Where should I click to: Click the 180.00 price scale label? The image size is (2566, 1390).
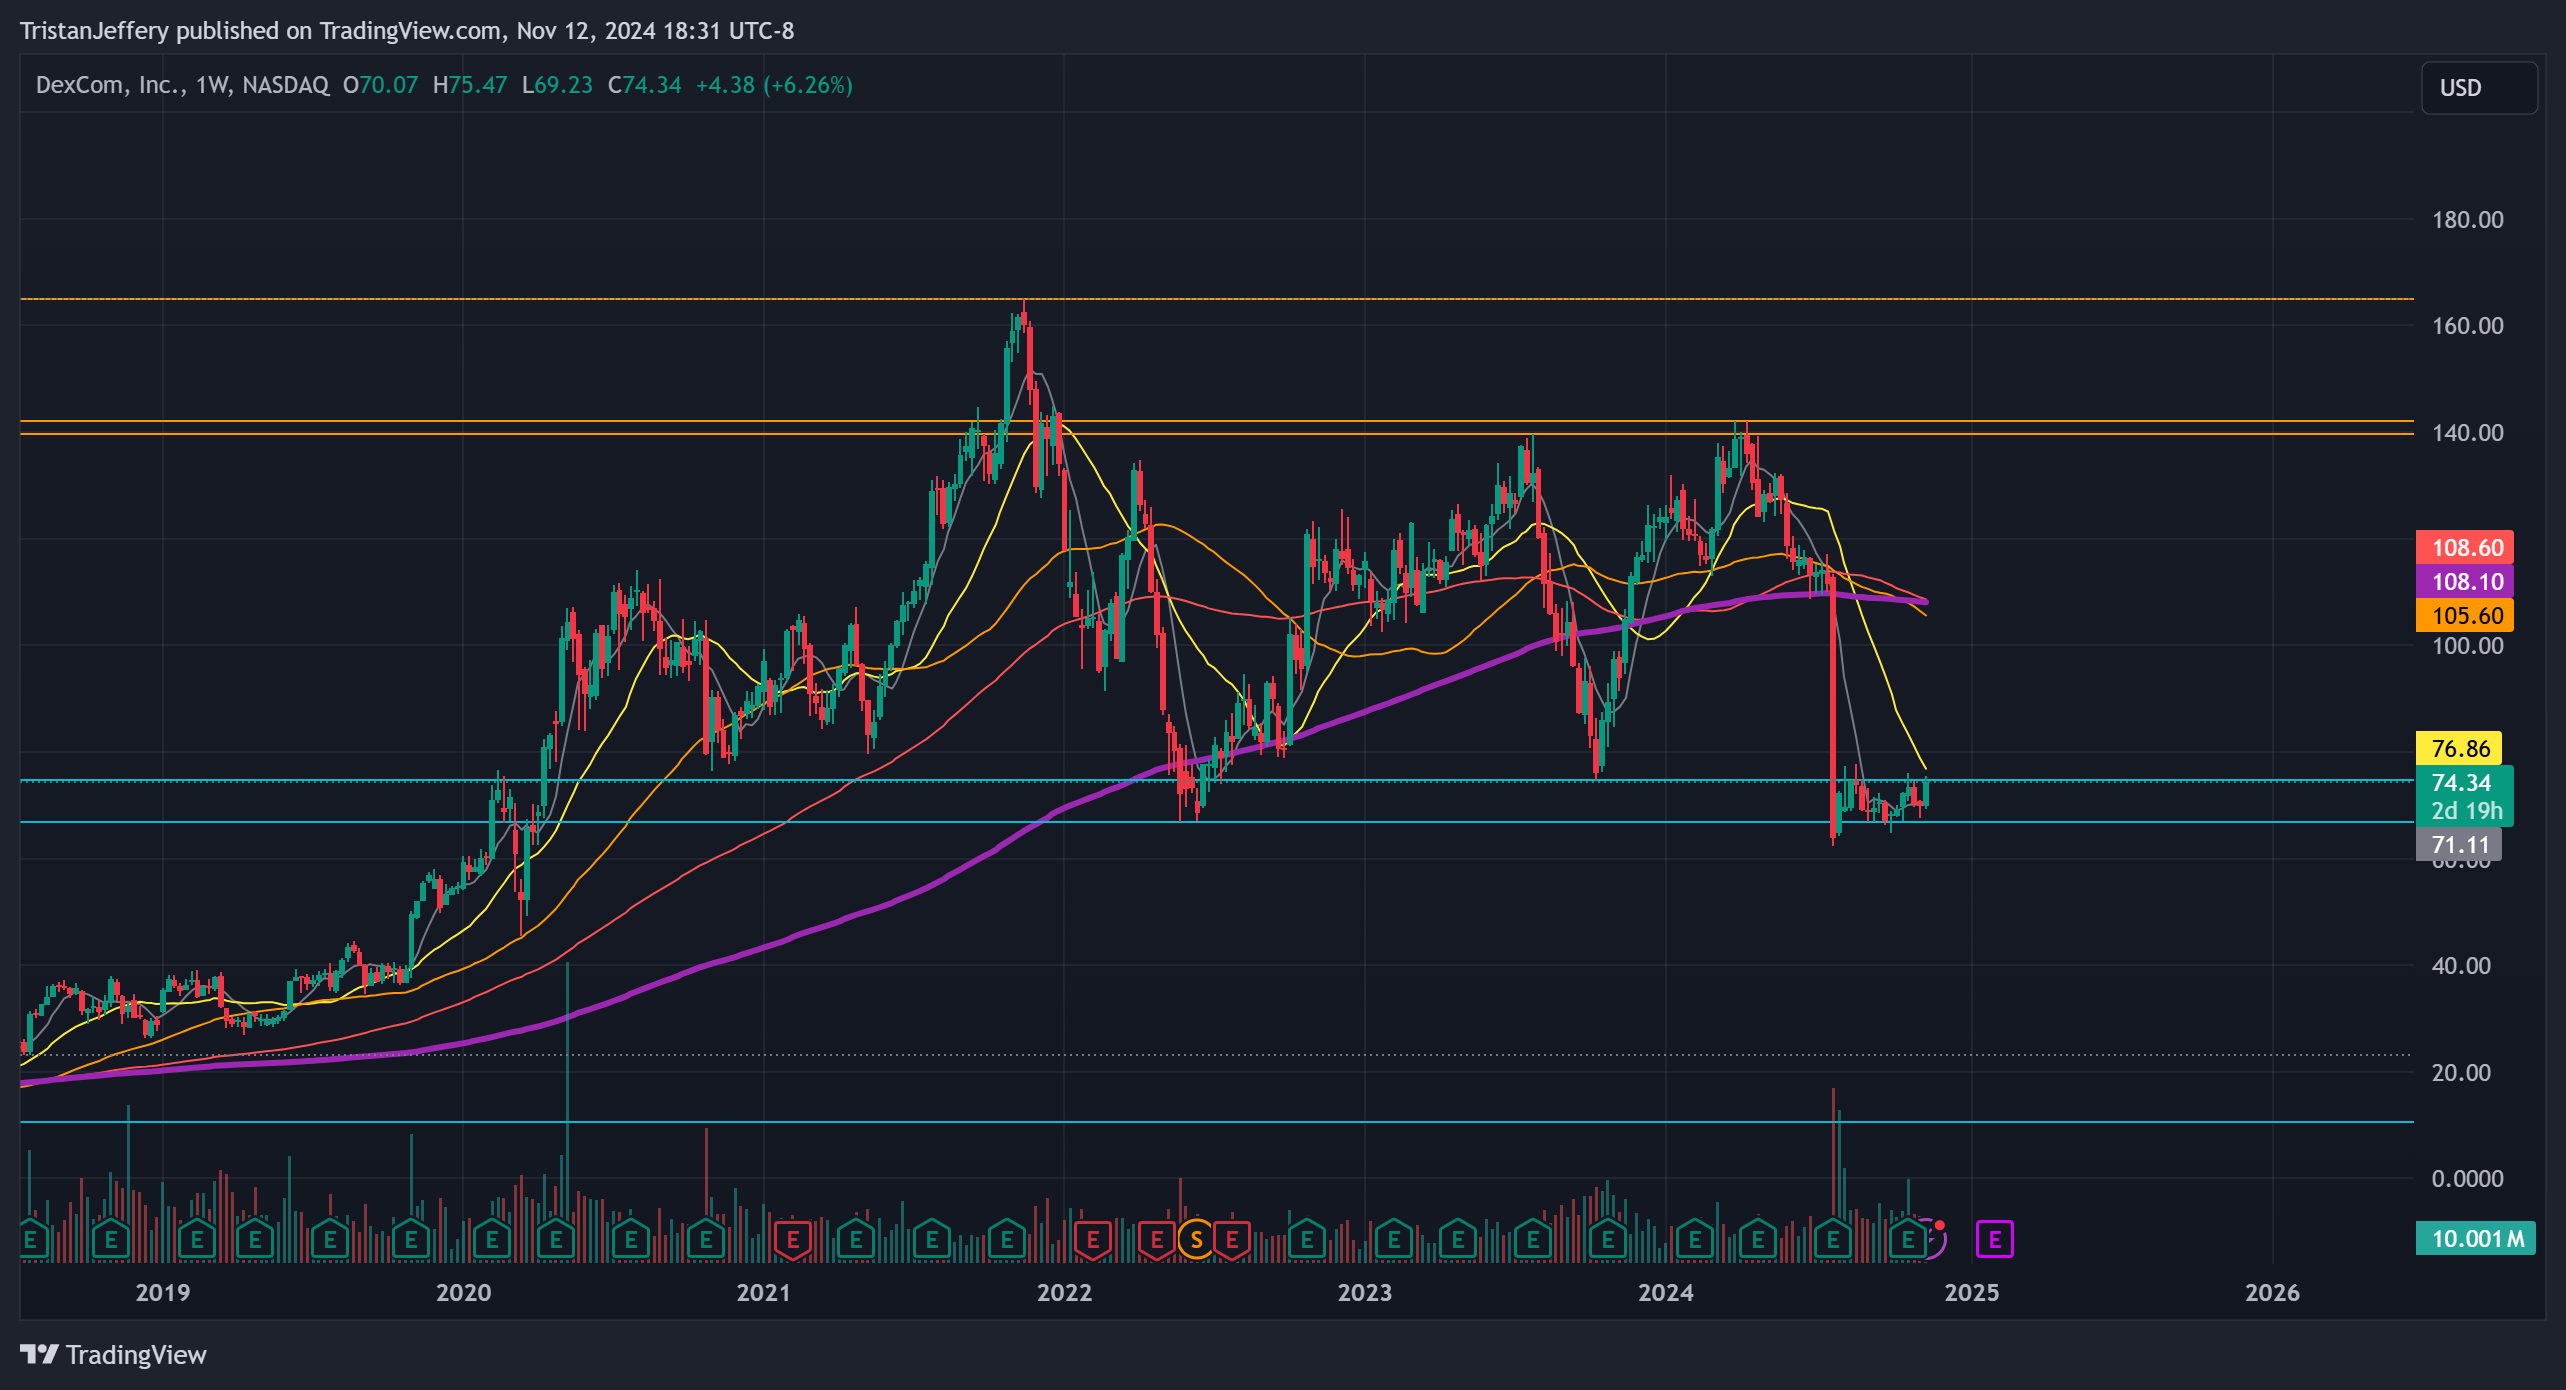point(2467,220)
